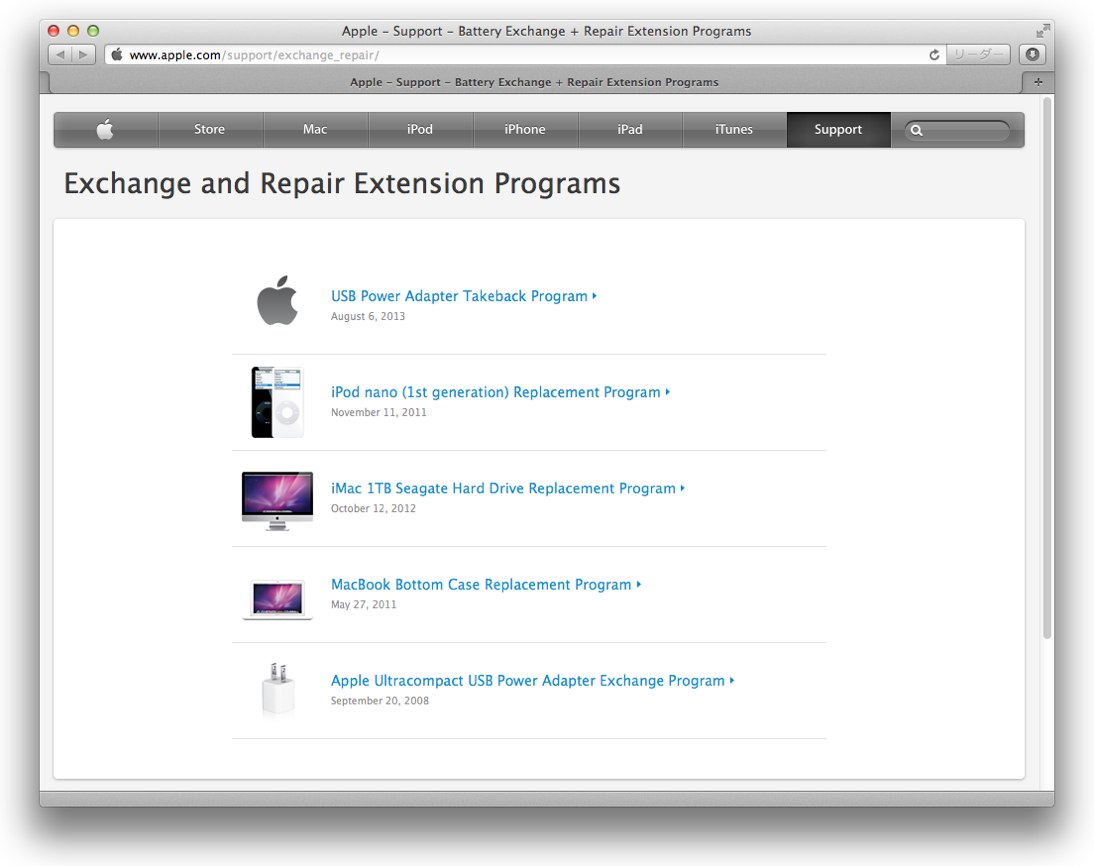This screenshot has height=866, width=1094.
Task: Open the iTunes navigation tab
Action: (x=734, y=129)
